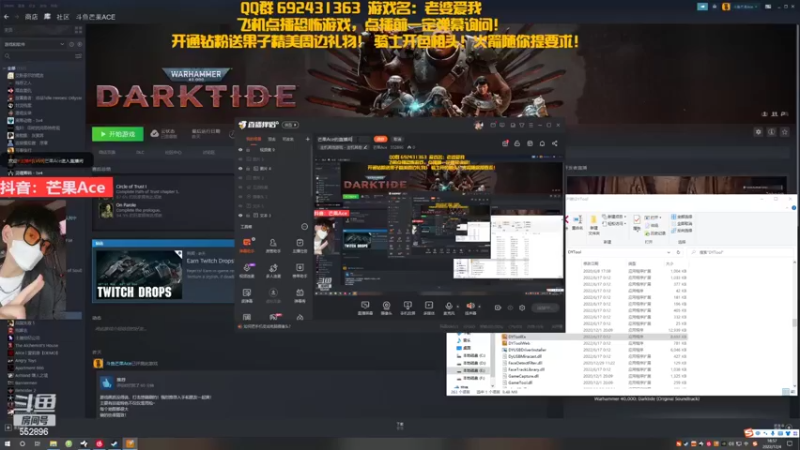The image size is (800, 450).
Task: Open Steam 社区 tab
Action: pyautogui.click(x=63, y=17)
